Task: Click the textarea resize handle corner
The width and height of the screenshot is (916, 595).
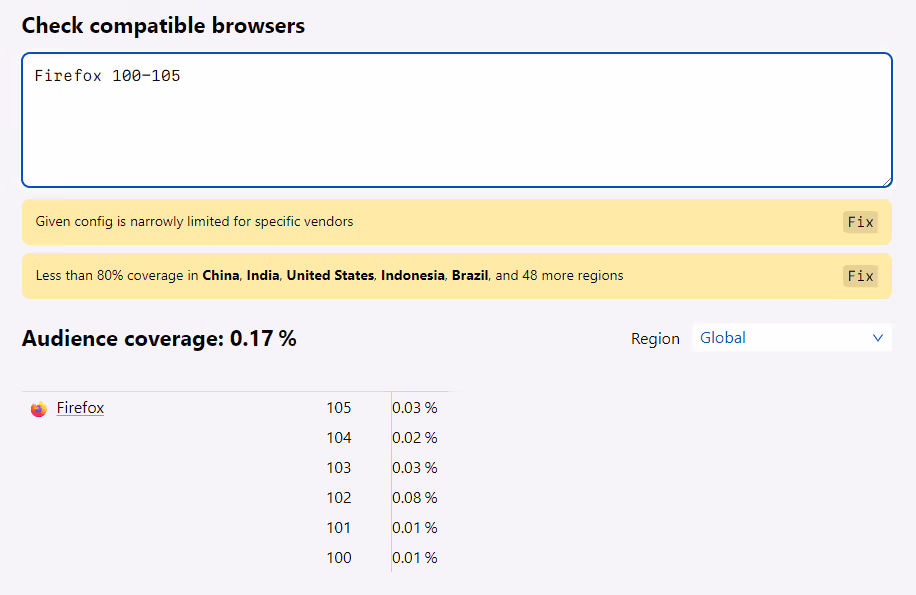Action: [x=887, y=182]
